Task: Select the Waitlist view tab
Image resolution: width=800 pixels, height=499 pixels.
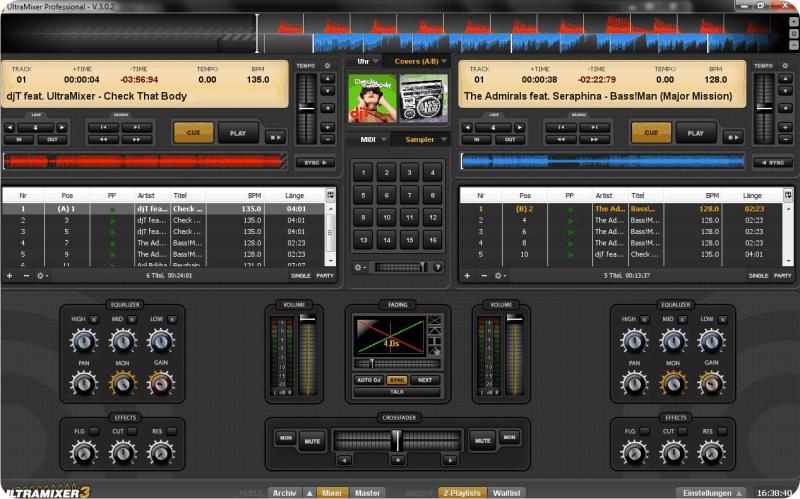Action: pyautogui.click(x=506, y=492)
